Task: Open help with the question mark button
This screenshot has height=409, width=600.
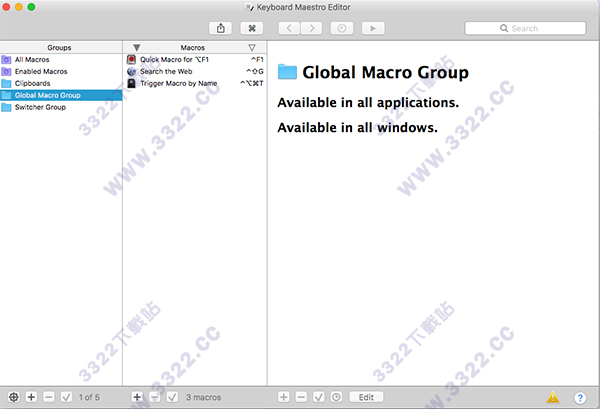Action: tap(579, 397)
